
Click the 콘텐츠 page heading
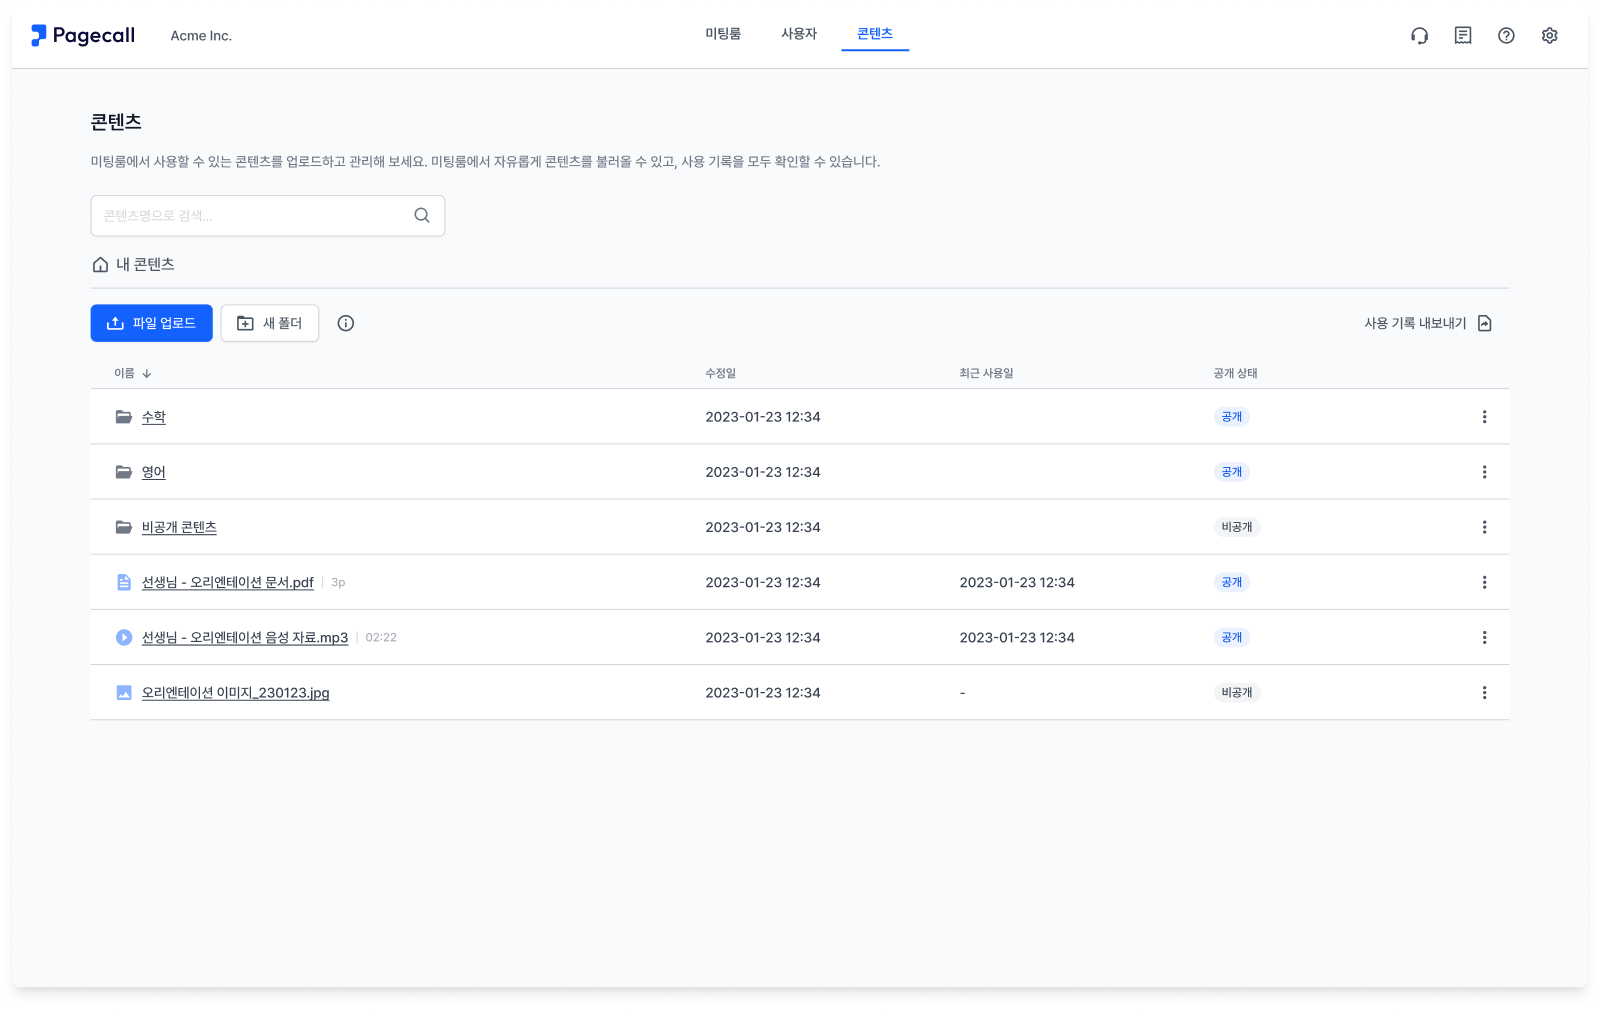pos(116,122)
